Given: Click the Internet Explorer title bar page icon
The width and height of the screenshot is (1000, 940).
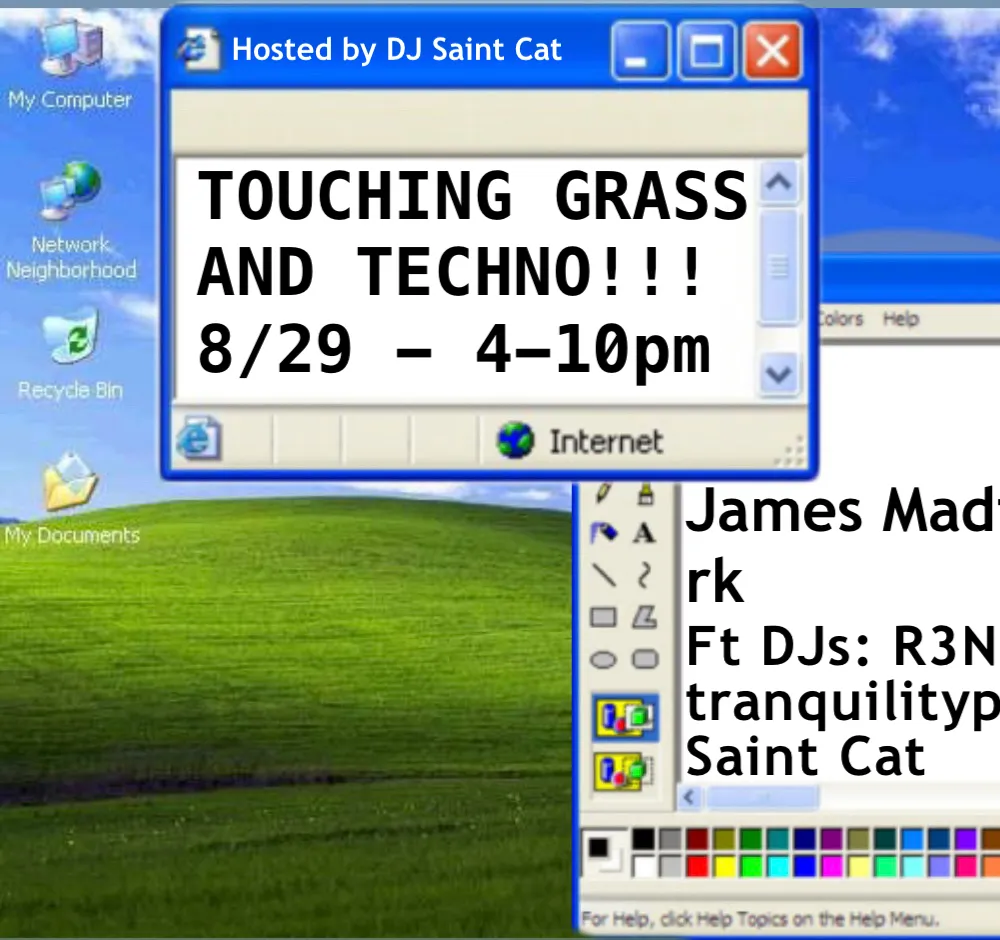Looking at the screenshot, I should pos(199,49).
